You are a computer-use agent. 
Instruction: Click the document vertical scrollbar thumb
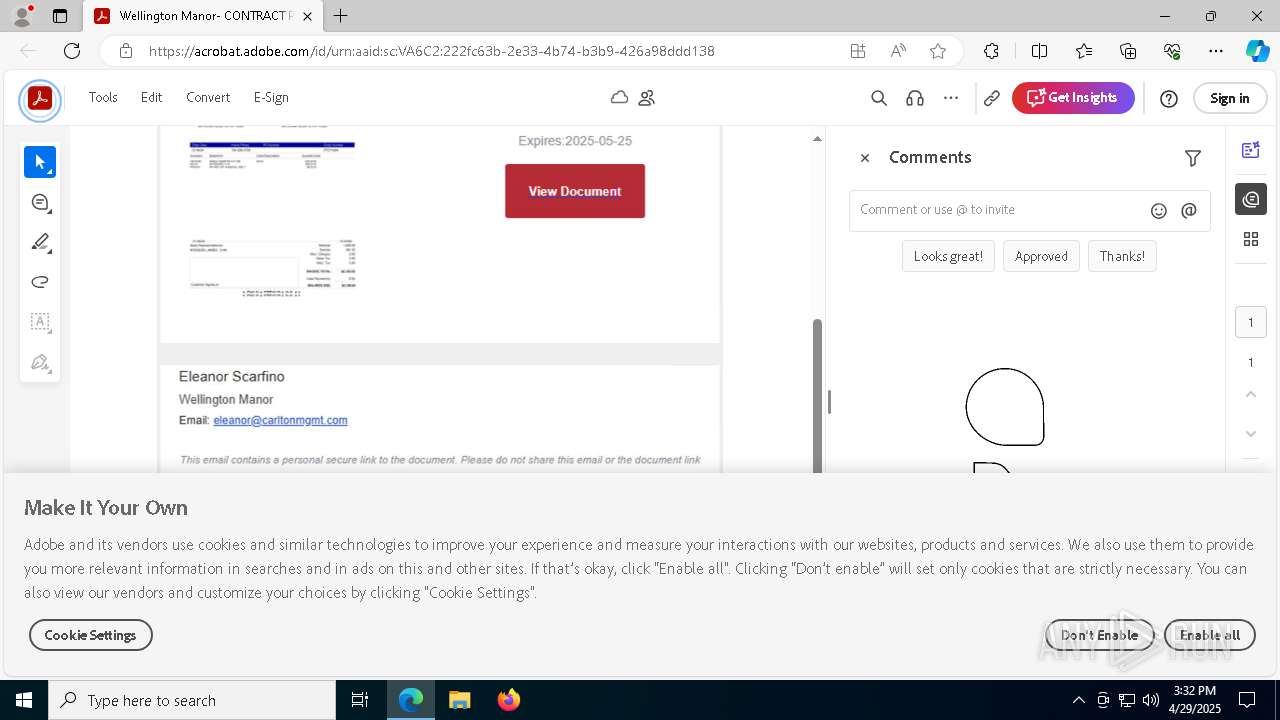click(817, 395)
